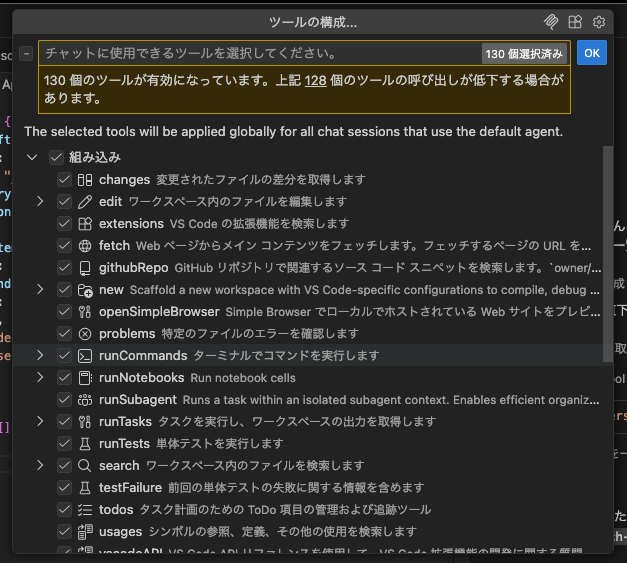
Task: Click the runNotebooks notebook icon
Action: click(85, 378)
